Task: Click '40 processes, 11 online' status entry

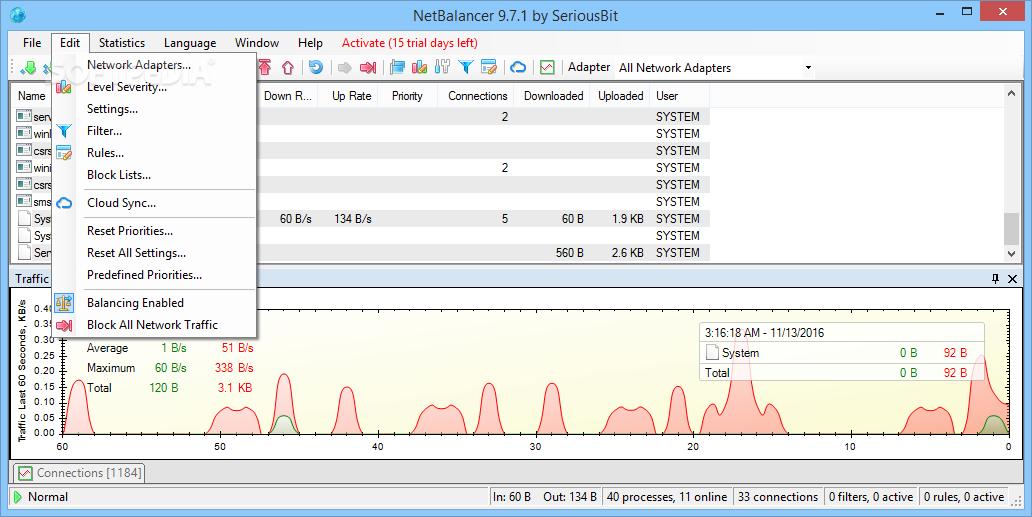Action: 667,497
